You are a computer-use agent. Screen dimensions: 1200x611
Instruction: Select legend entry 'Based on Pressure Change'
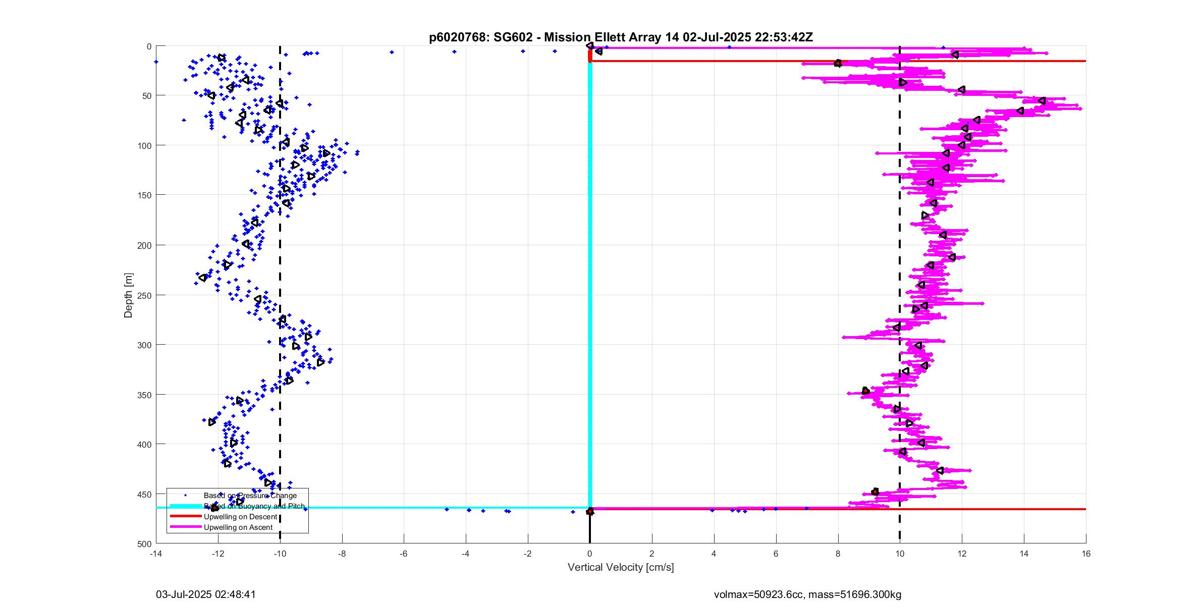click(250, 495)
